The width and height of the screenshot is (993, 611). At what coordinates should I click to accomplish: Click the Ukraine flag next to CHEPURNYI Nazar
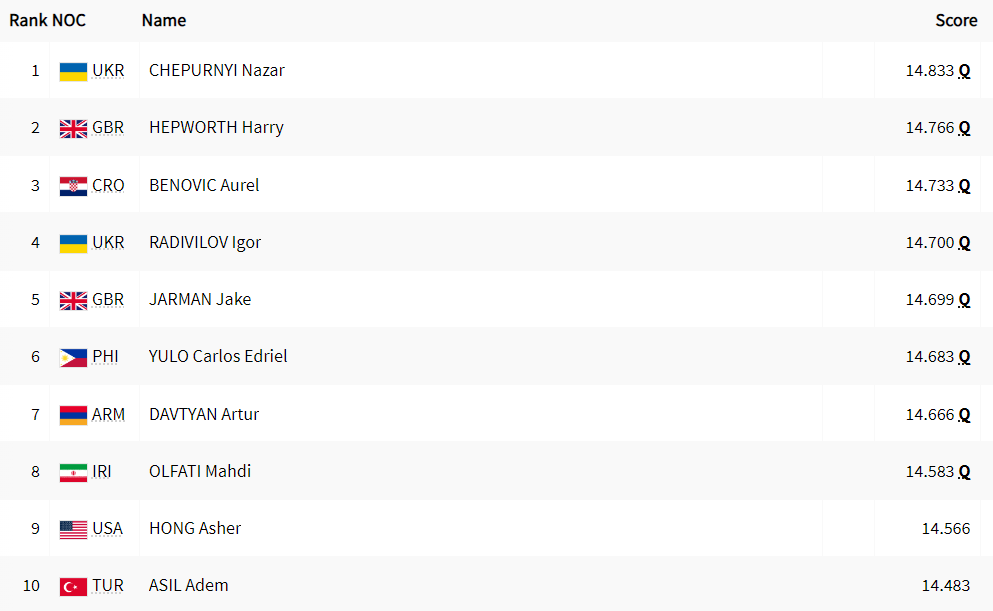(73, 72)
